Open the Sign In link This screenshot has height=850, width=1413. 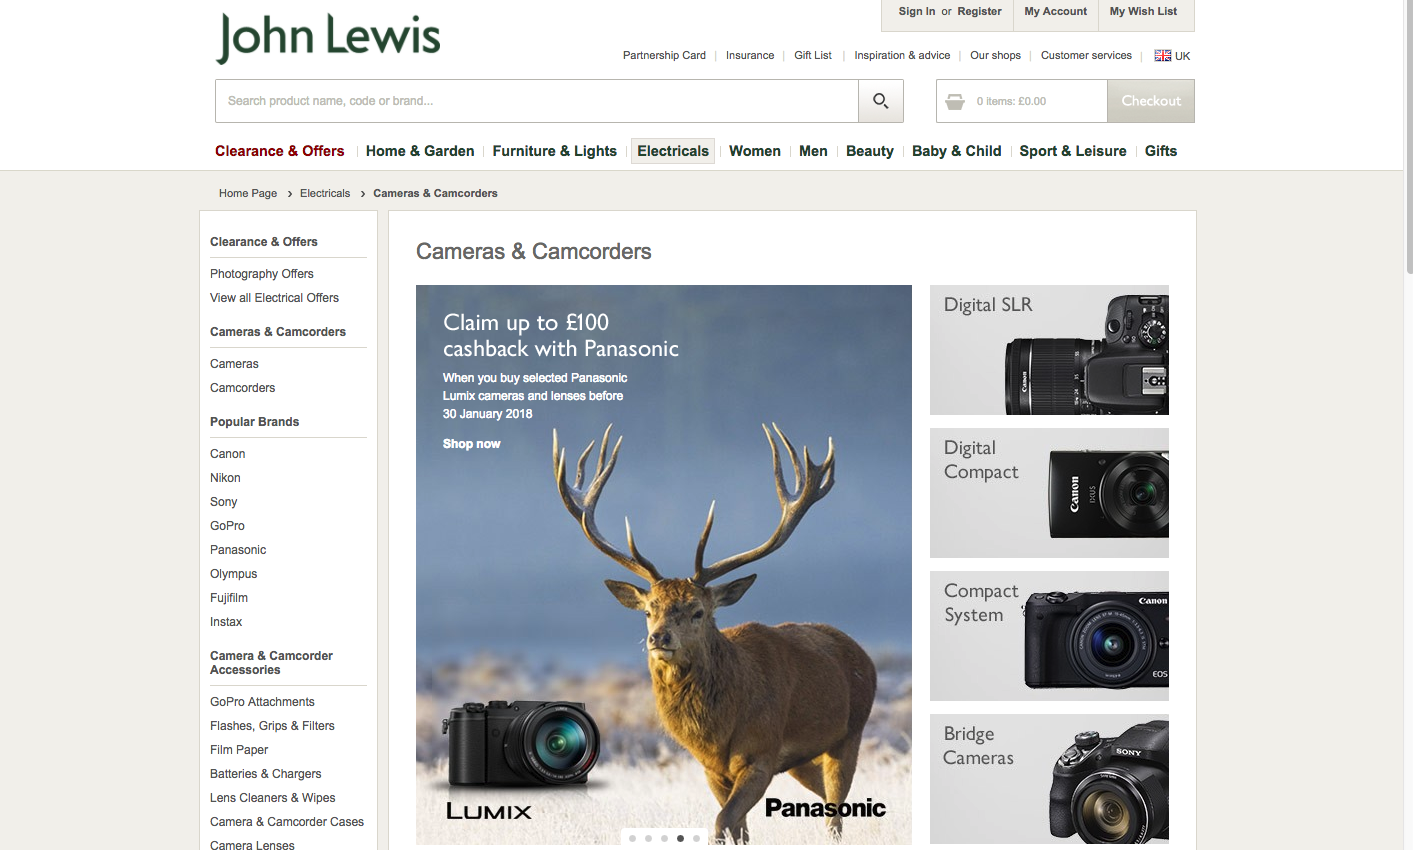pyautogui.click(x=917, y=12)
